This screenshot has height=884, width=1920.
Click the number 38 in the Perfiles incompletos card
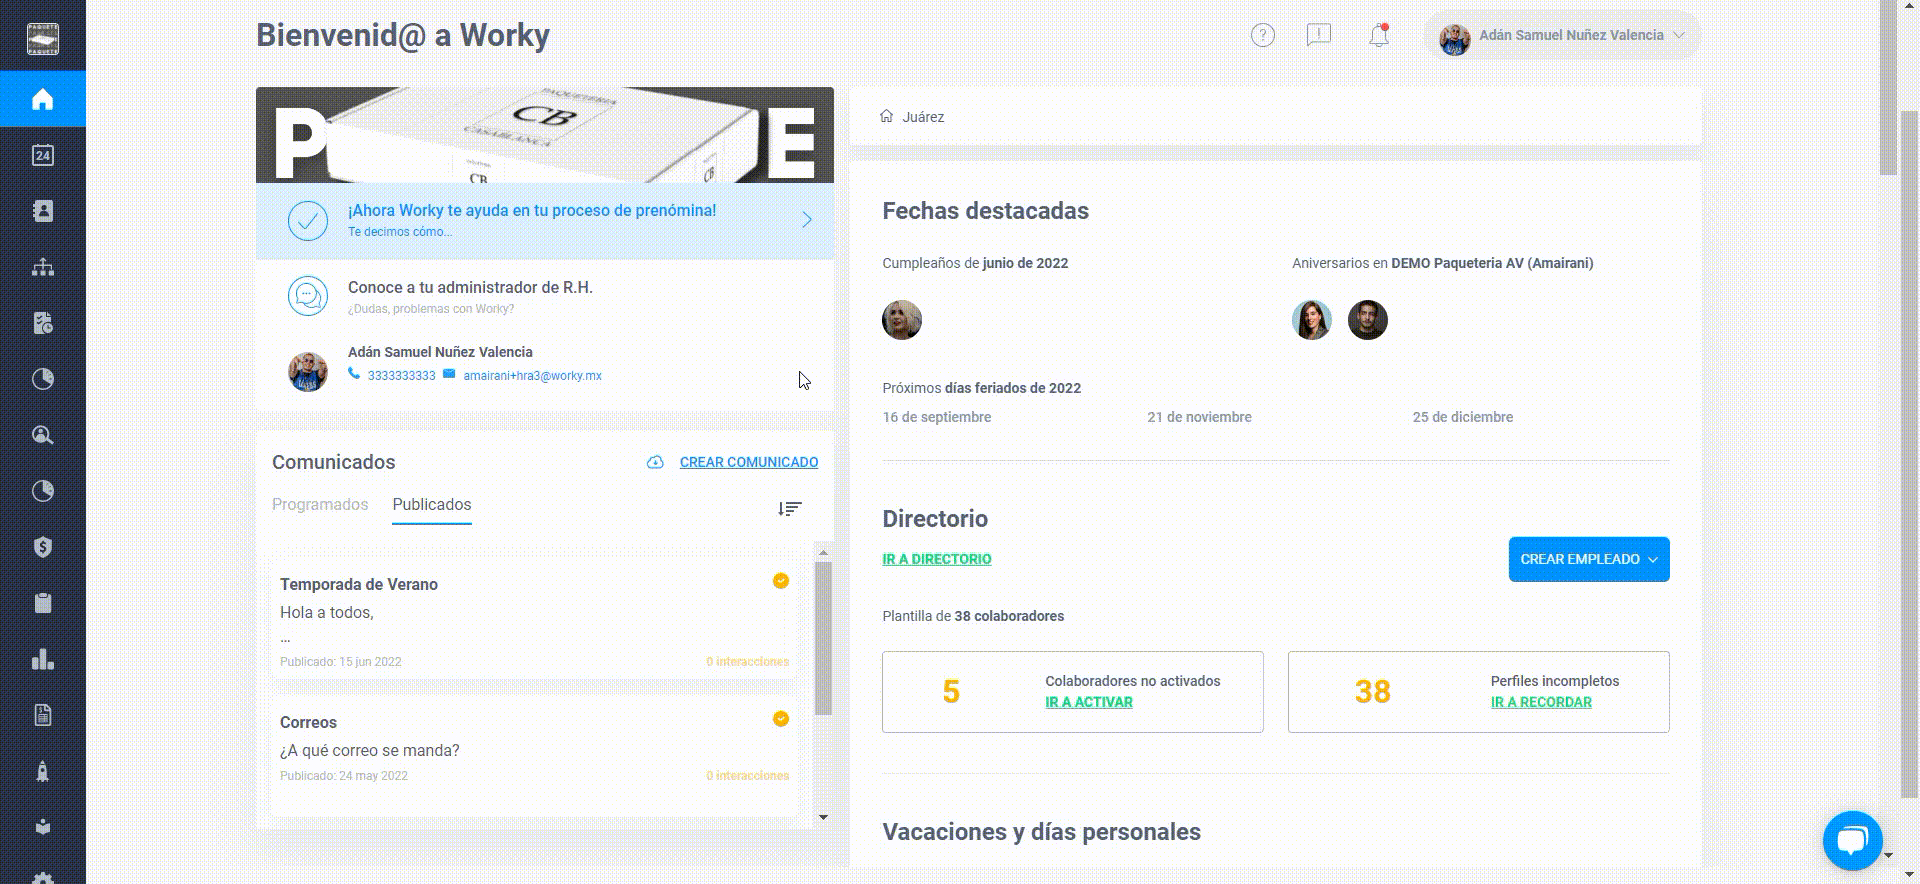(1372, 692)
